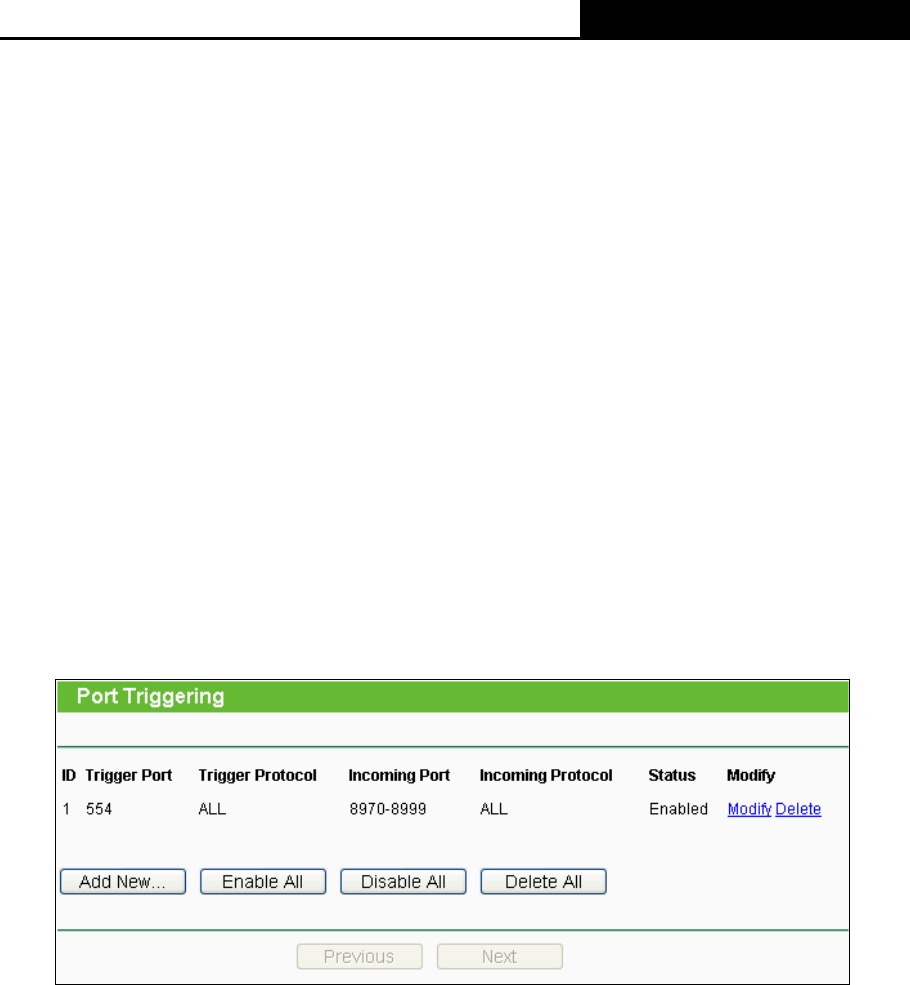The image size is (910, 985).
Task: Click the Trigger Port column header
Action: 129,775
